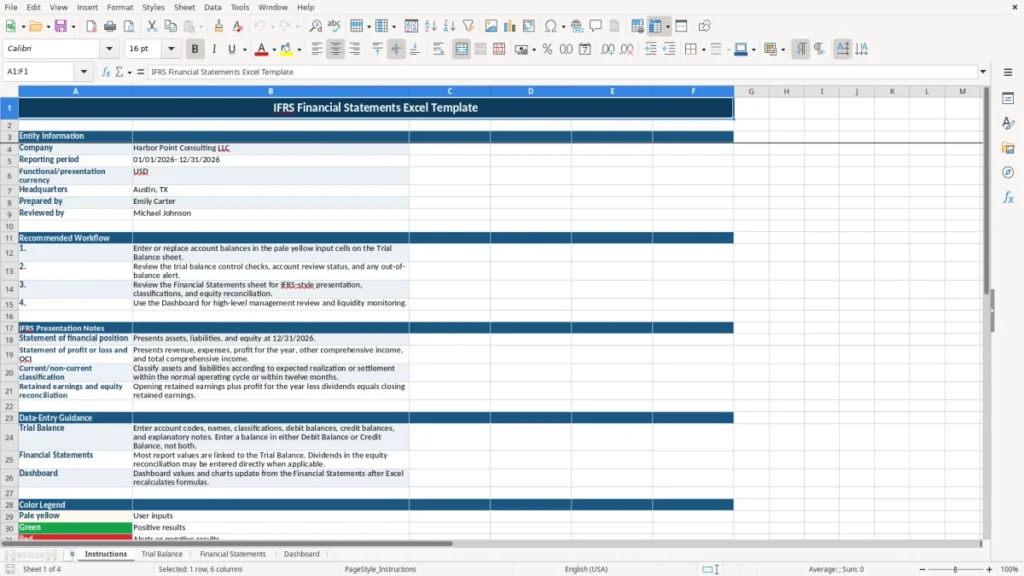Open the Draw Functions shapes icon
Image resolution: width=1024 pixels, height=576 pixels.
704,26
